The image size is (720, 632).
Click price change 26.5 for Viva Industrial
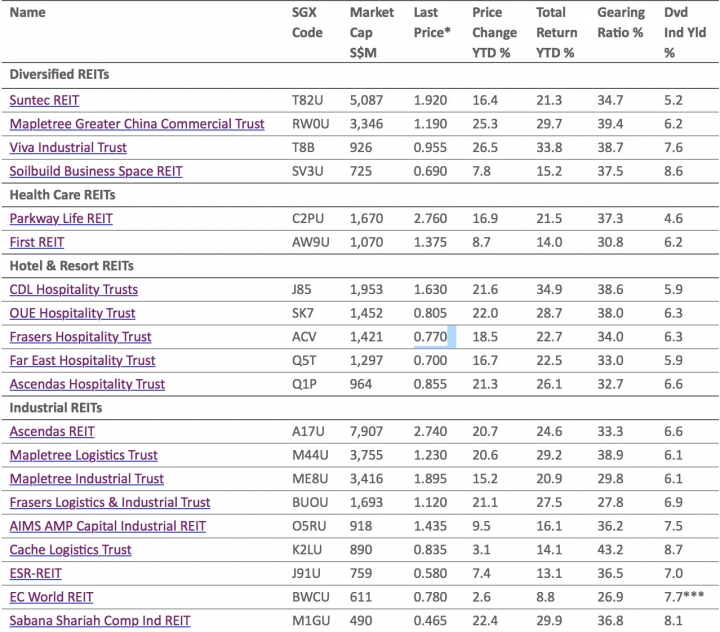tap(485, 147)
